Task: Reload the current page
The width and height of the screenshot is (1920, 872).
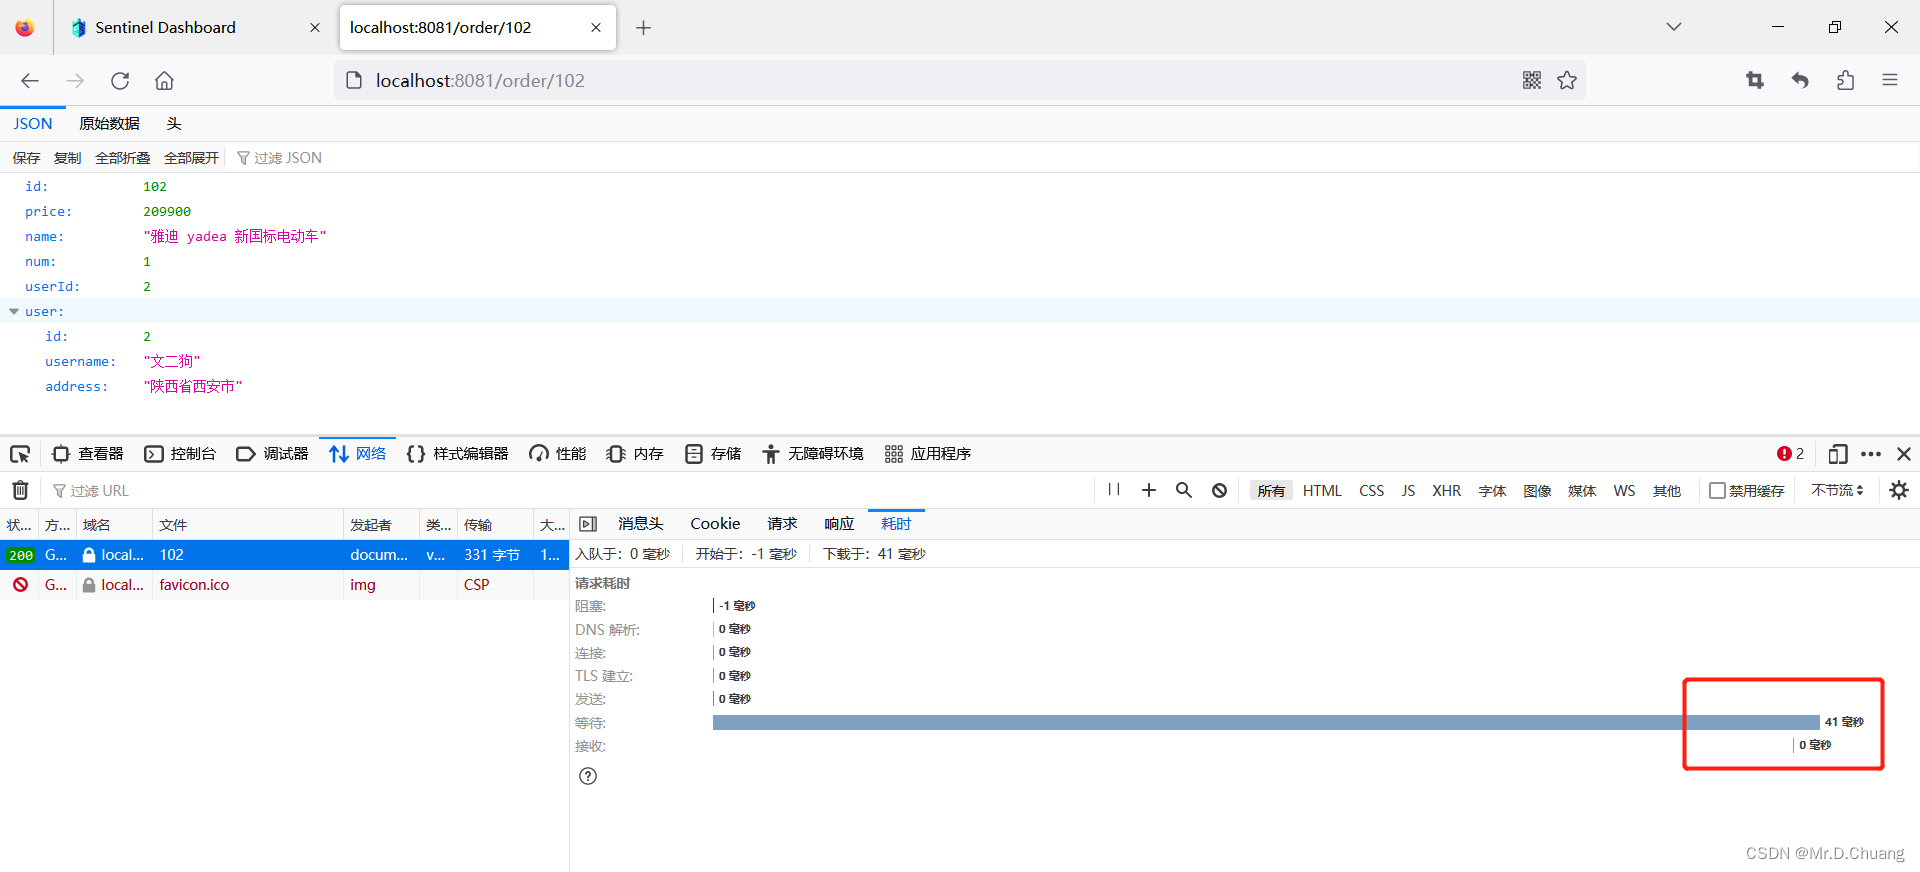Action: [120, 81]
